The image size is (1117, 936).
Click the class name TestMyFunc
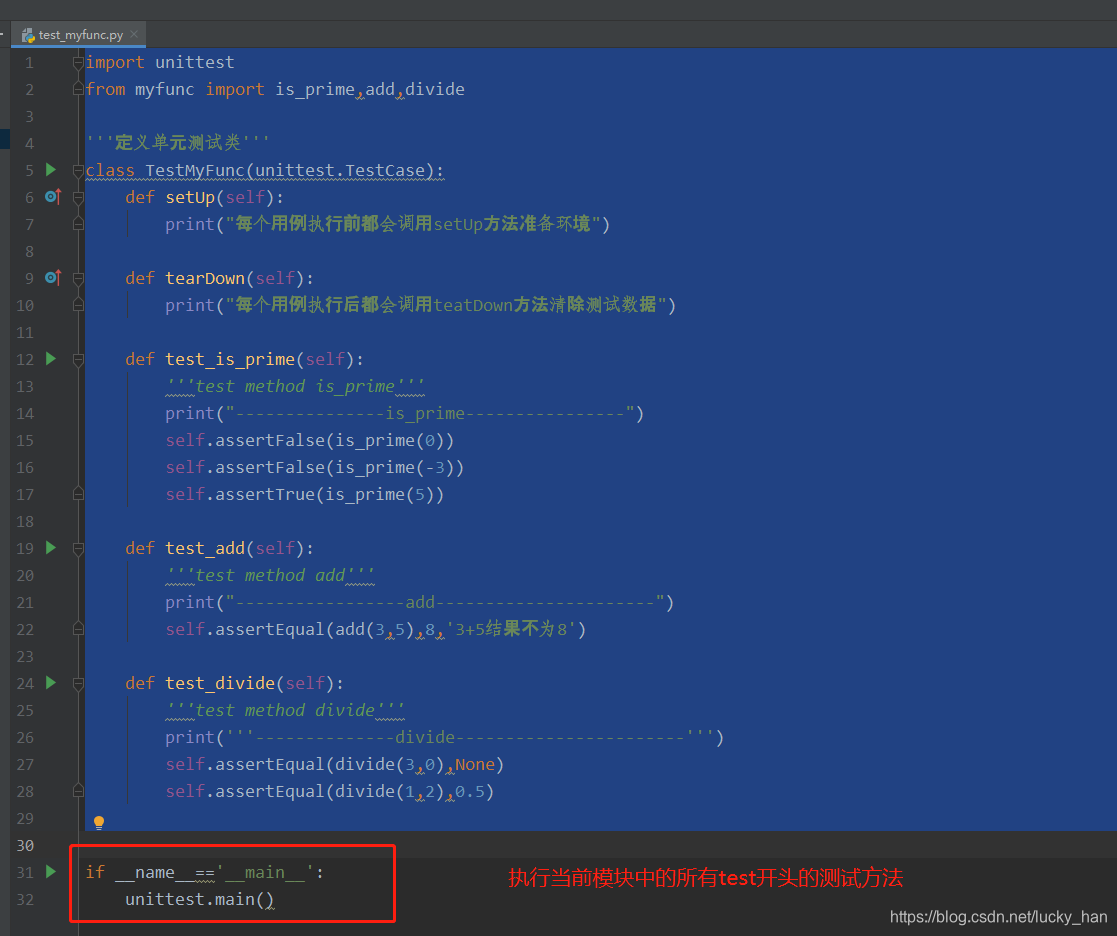tap(194, 171)
